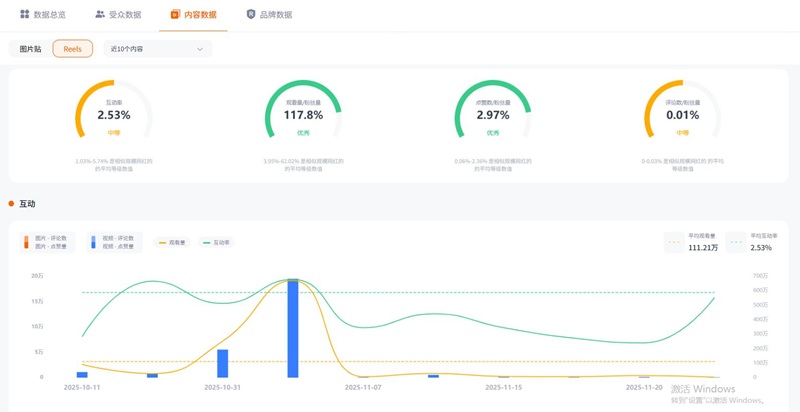
Task: Toggle the 观看量 line legend
Action: (x=172, y=243)
